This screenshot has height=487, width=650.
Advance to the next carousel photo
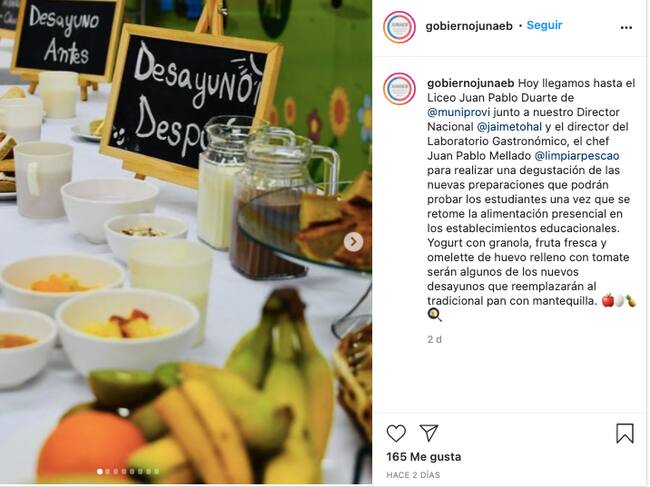coord(353,242)
